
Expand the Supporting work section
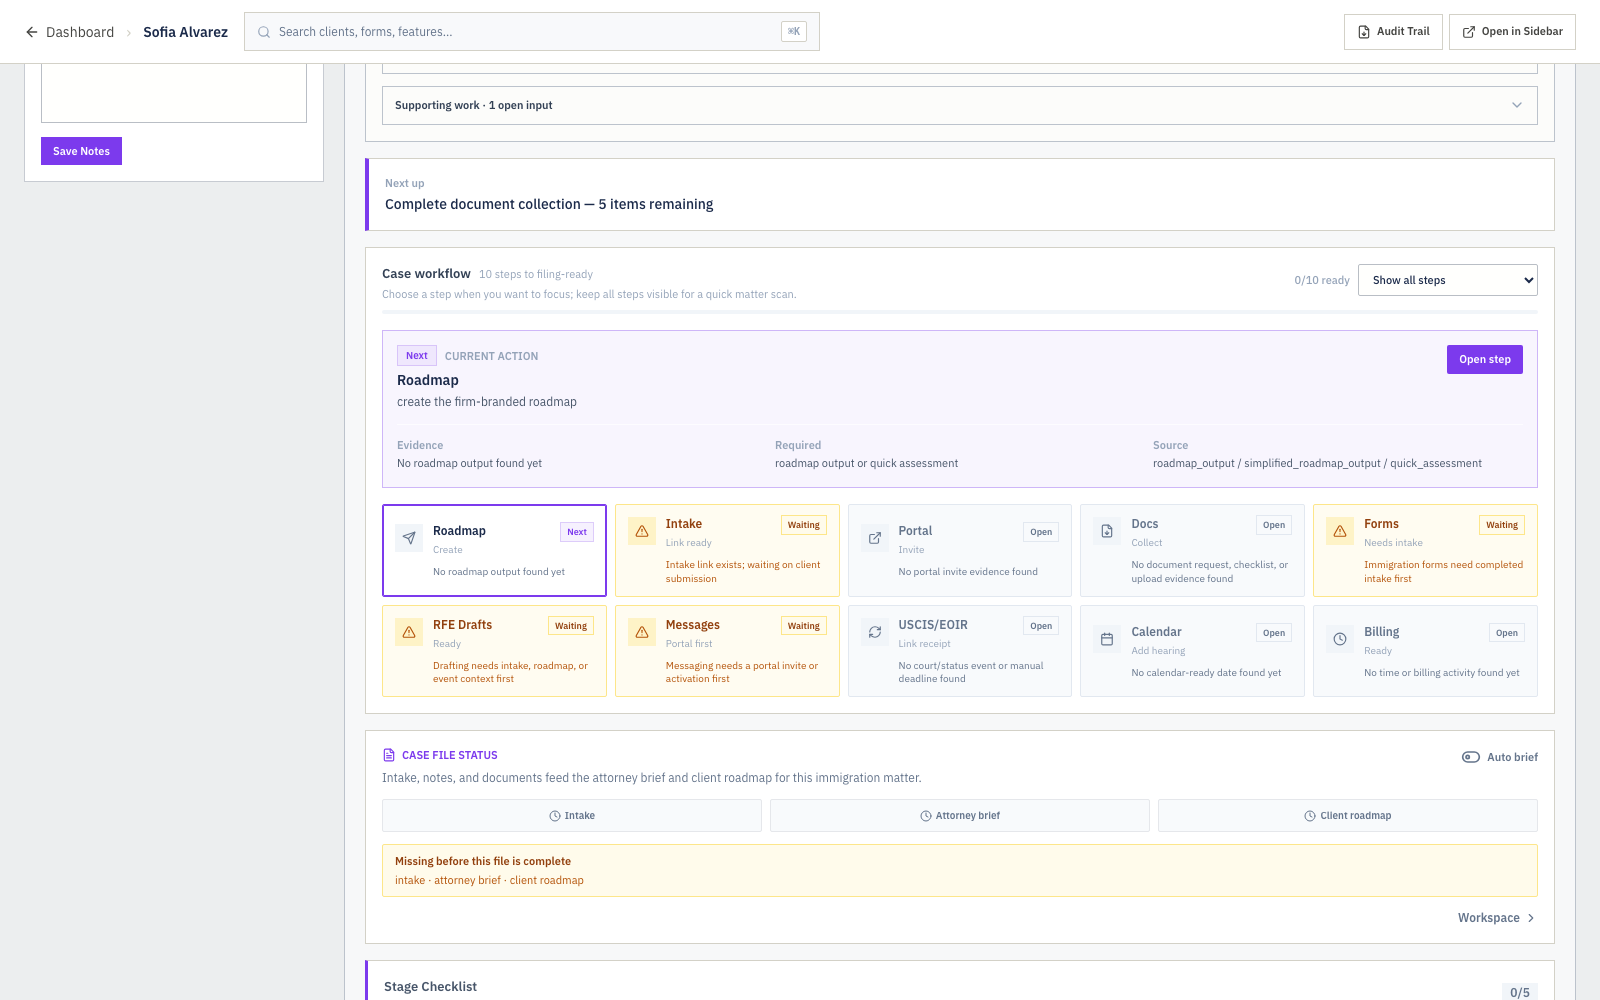(x=960, y=105)
